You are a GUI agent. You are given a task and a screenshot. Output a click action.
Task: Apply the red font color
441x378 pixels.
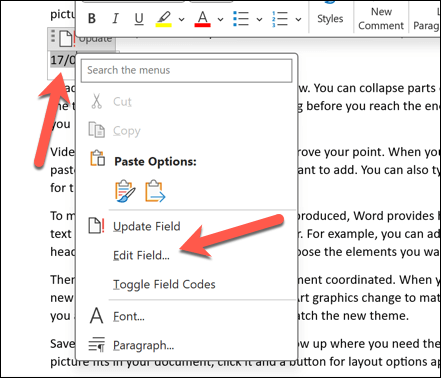pos(203,19)
